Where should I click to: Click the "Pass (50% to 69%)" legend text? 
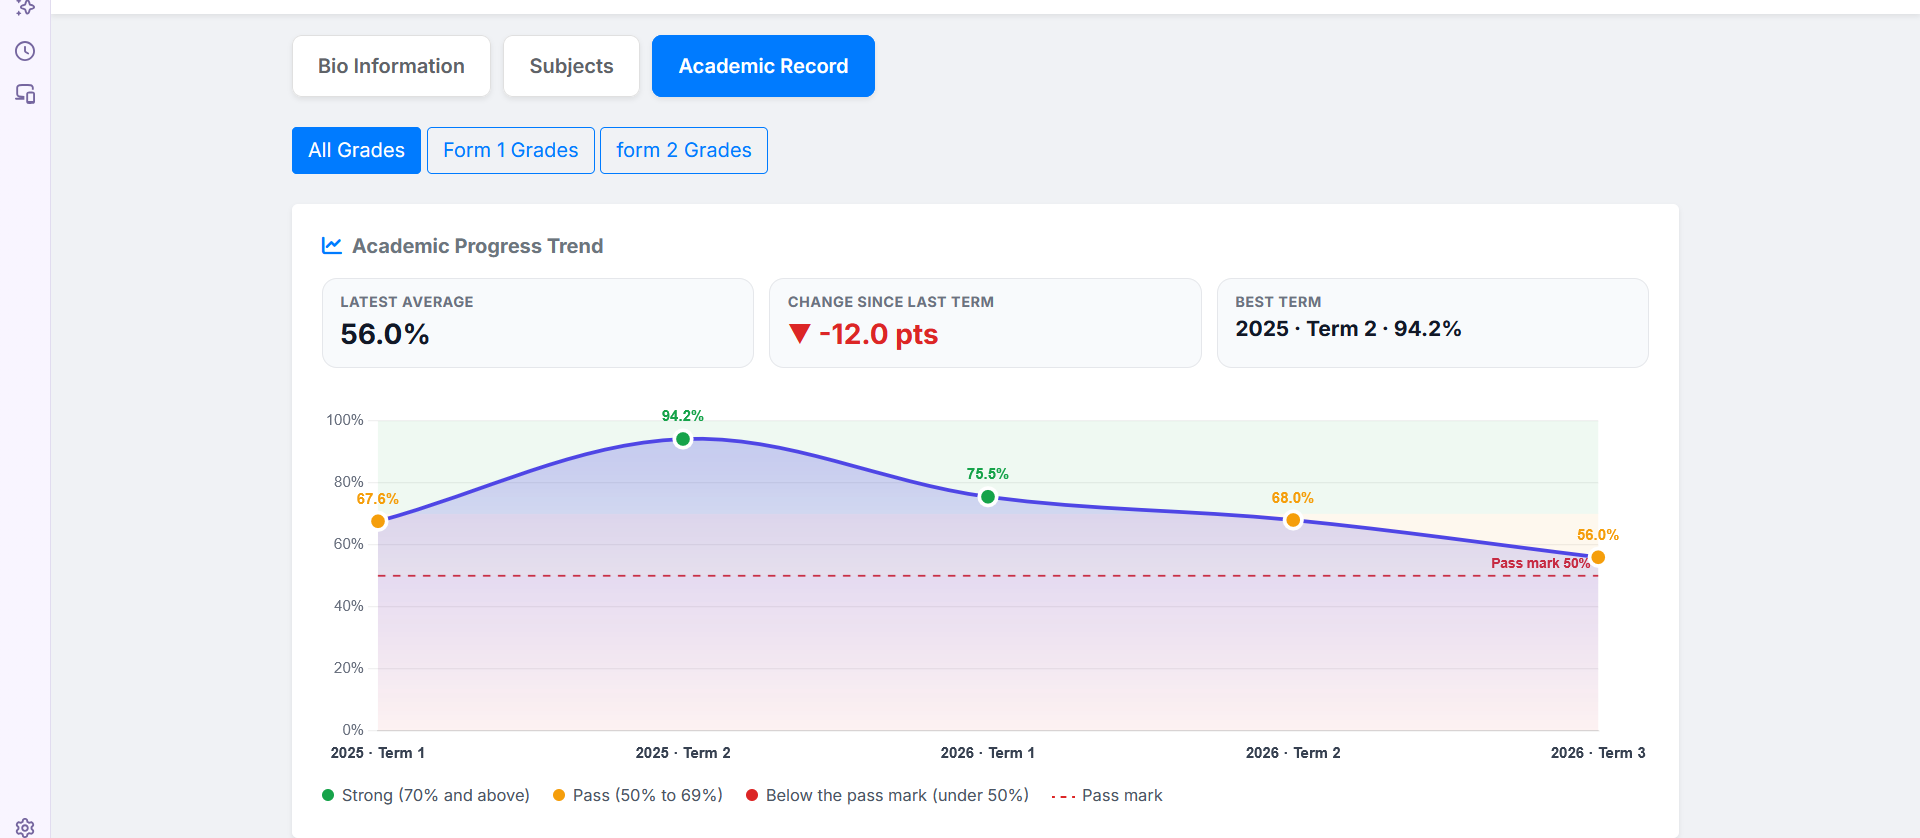click(x=648, y=795)
